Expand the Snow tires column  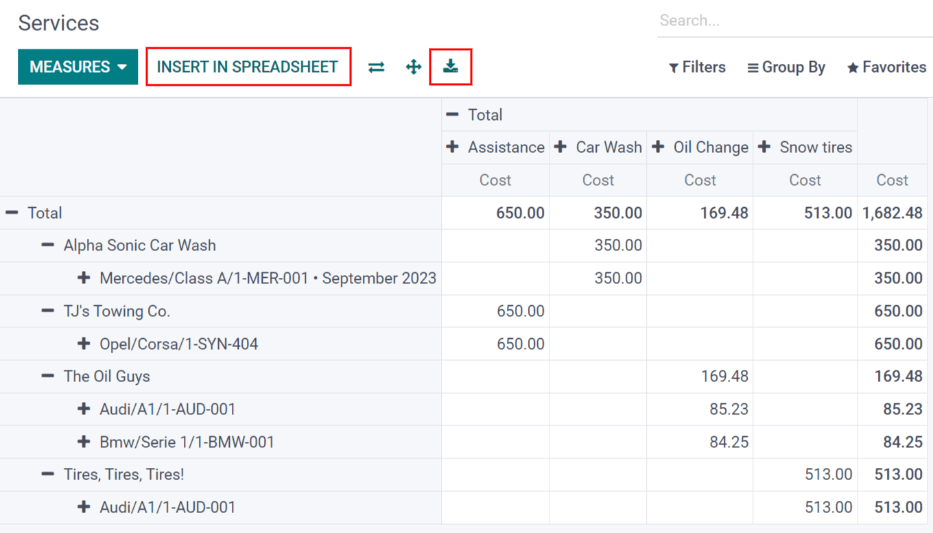[805, 147]
